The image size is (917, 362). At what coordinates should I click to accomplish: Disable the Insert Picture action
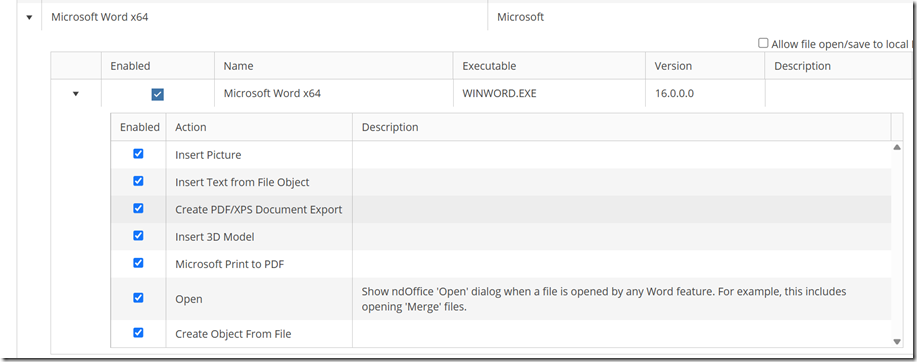(138, 154)
